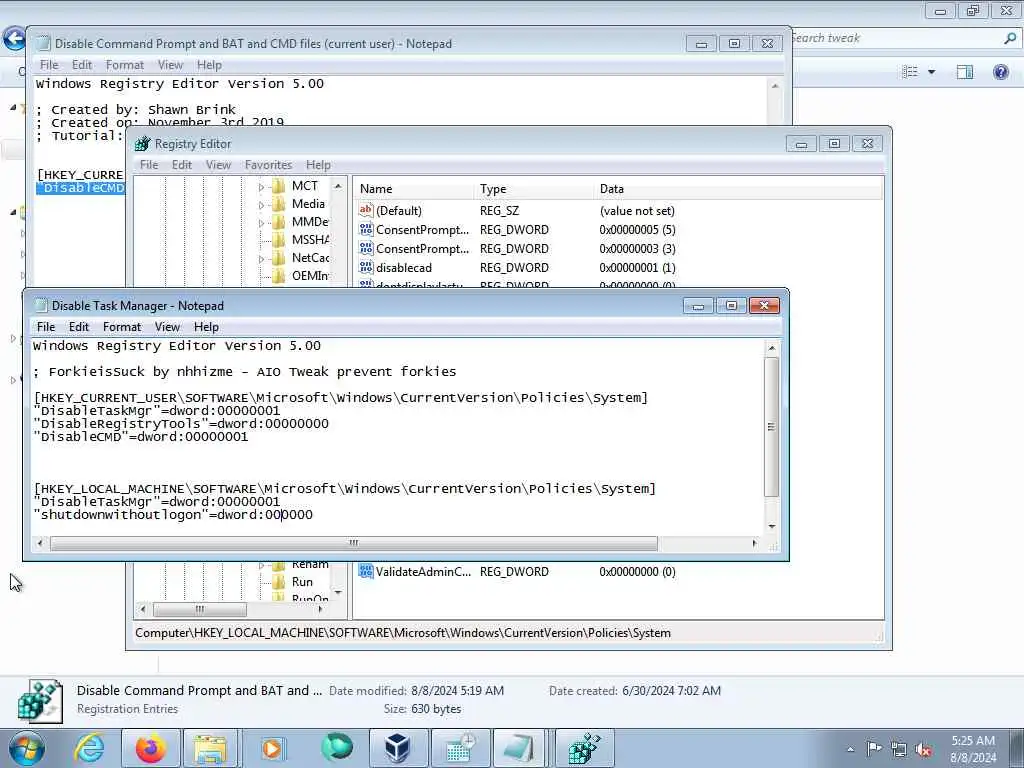Select the MSSHA registry key
This screenshot has width=1024, height=768.
coord(310,240)
